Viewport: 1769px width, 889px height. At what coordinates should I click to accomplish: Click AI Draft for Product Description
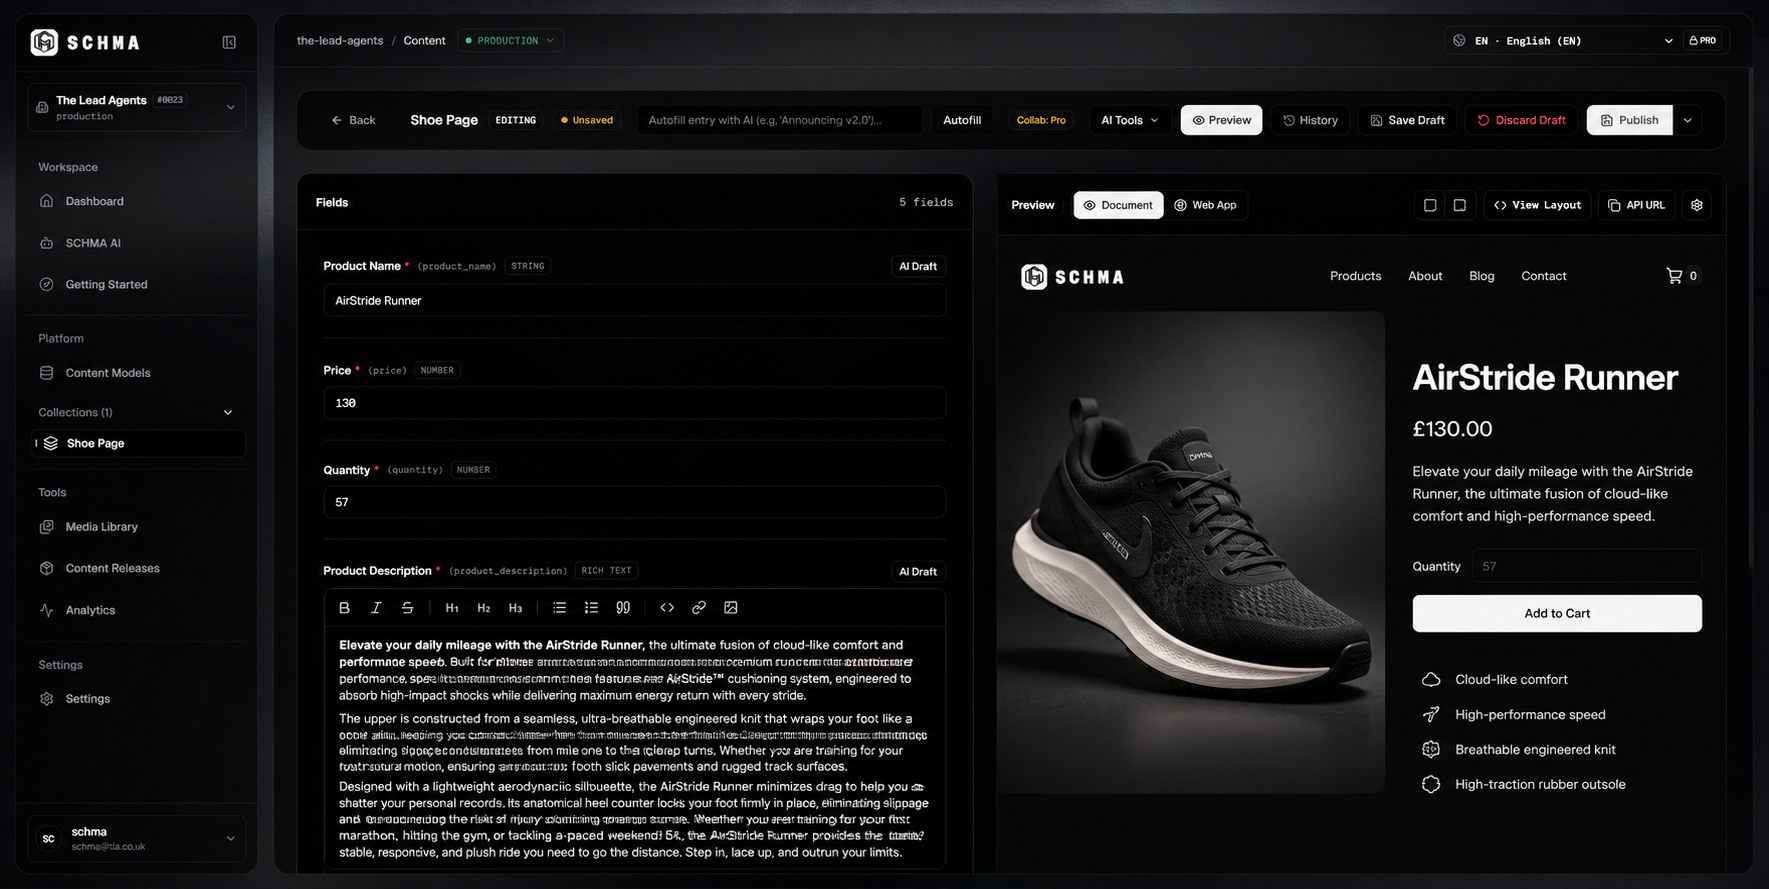[x=917, y=572]
